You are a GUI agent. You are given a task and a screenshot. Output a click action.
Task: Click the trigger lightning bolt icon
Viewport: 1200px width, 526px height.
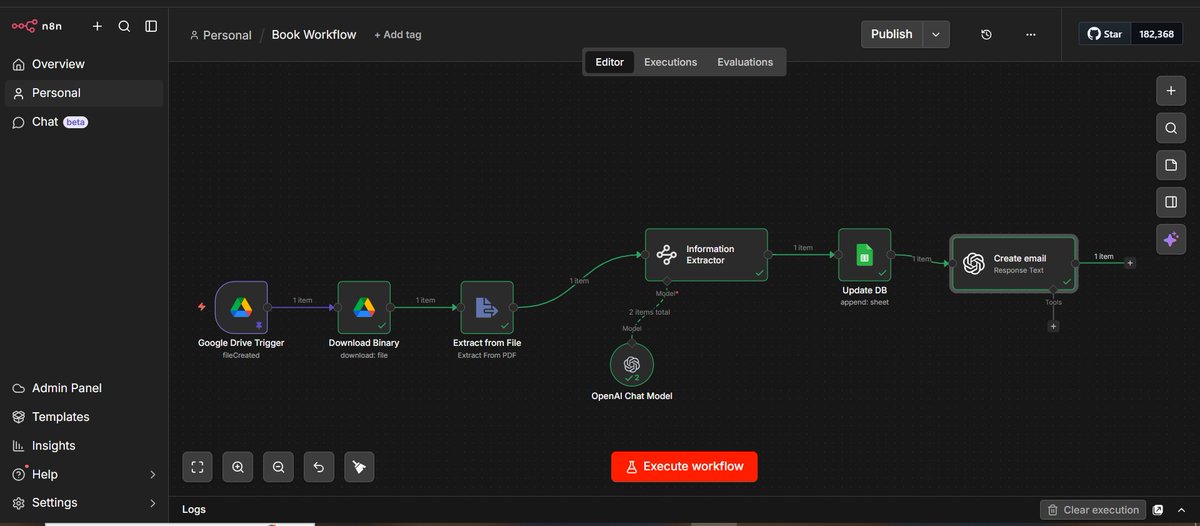pyautogui.click(x=202, y=307)
